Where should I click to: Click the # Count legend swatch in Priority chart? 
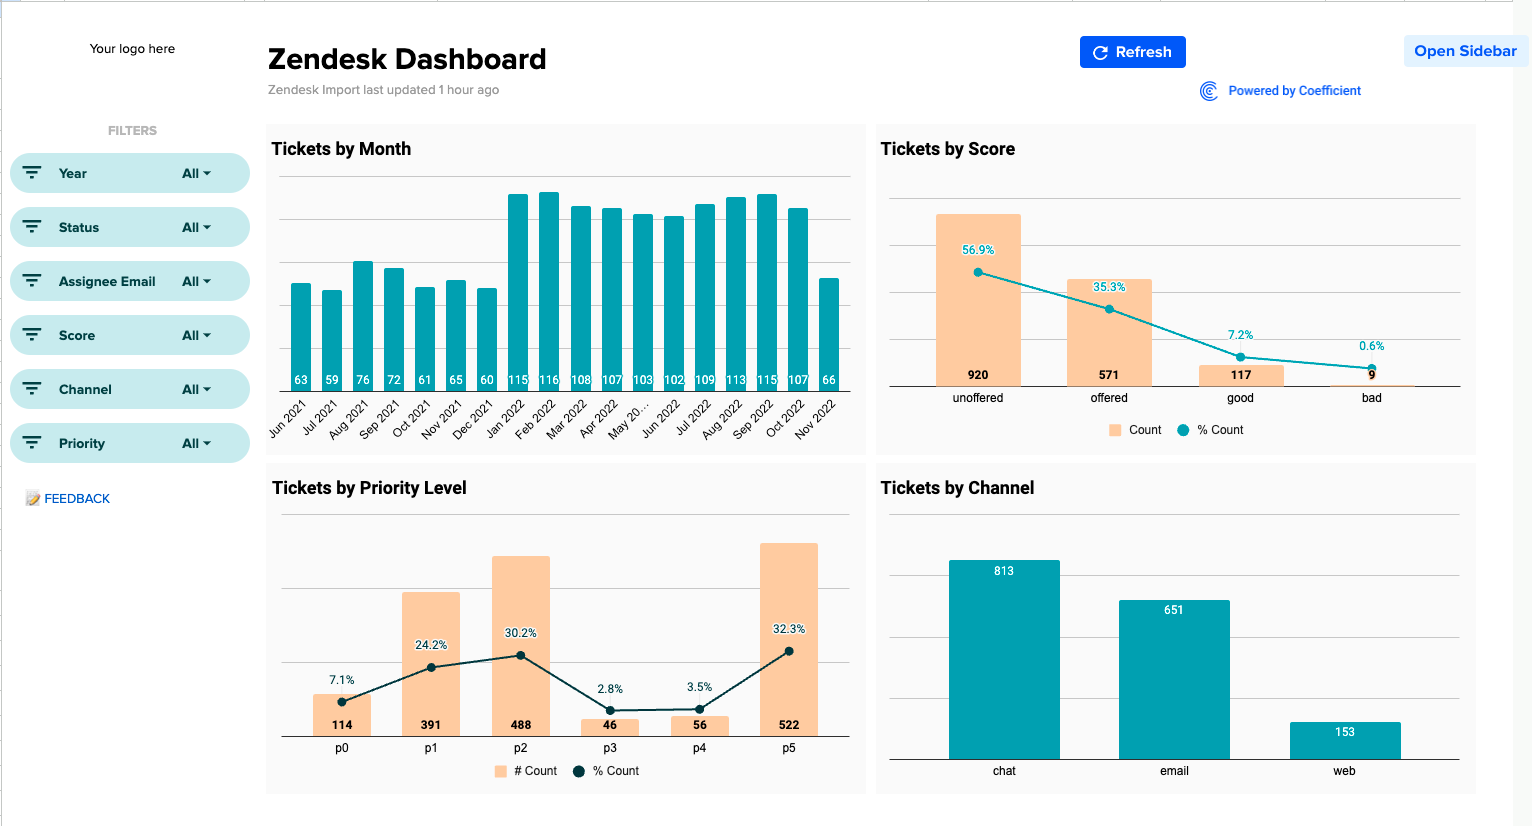(x=500, y=771)
